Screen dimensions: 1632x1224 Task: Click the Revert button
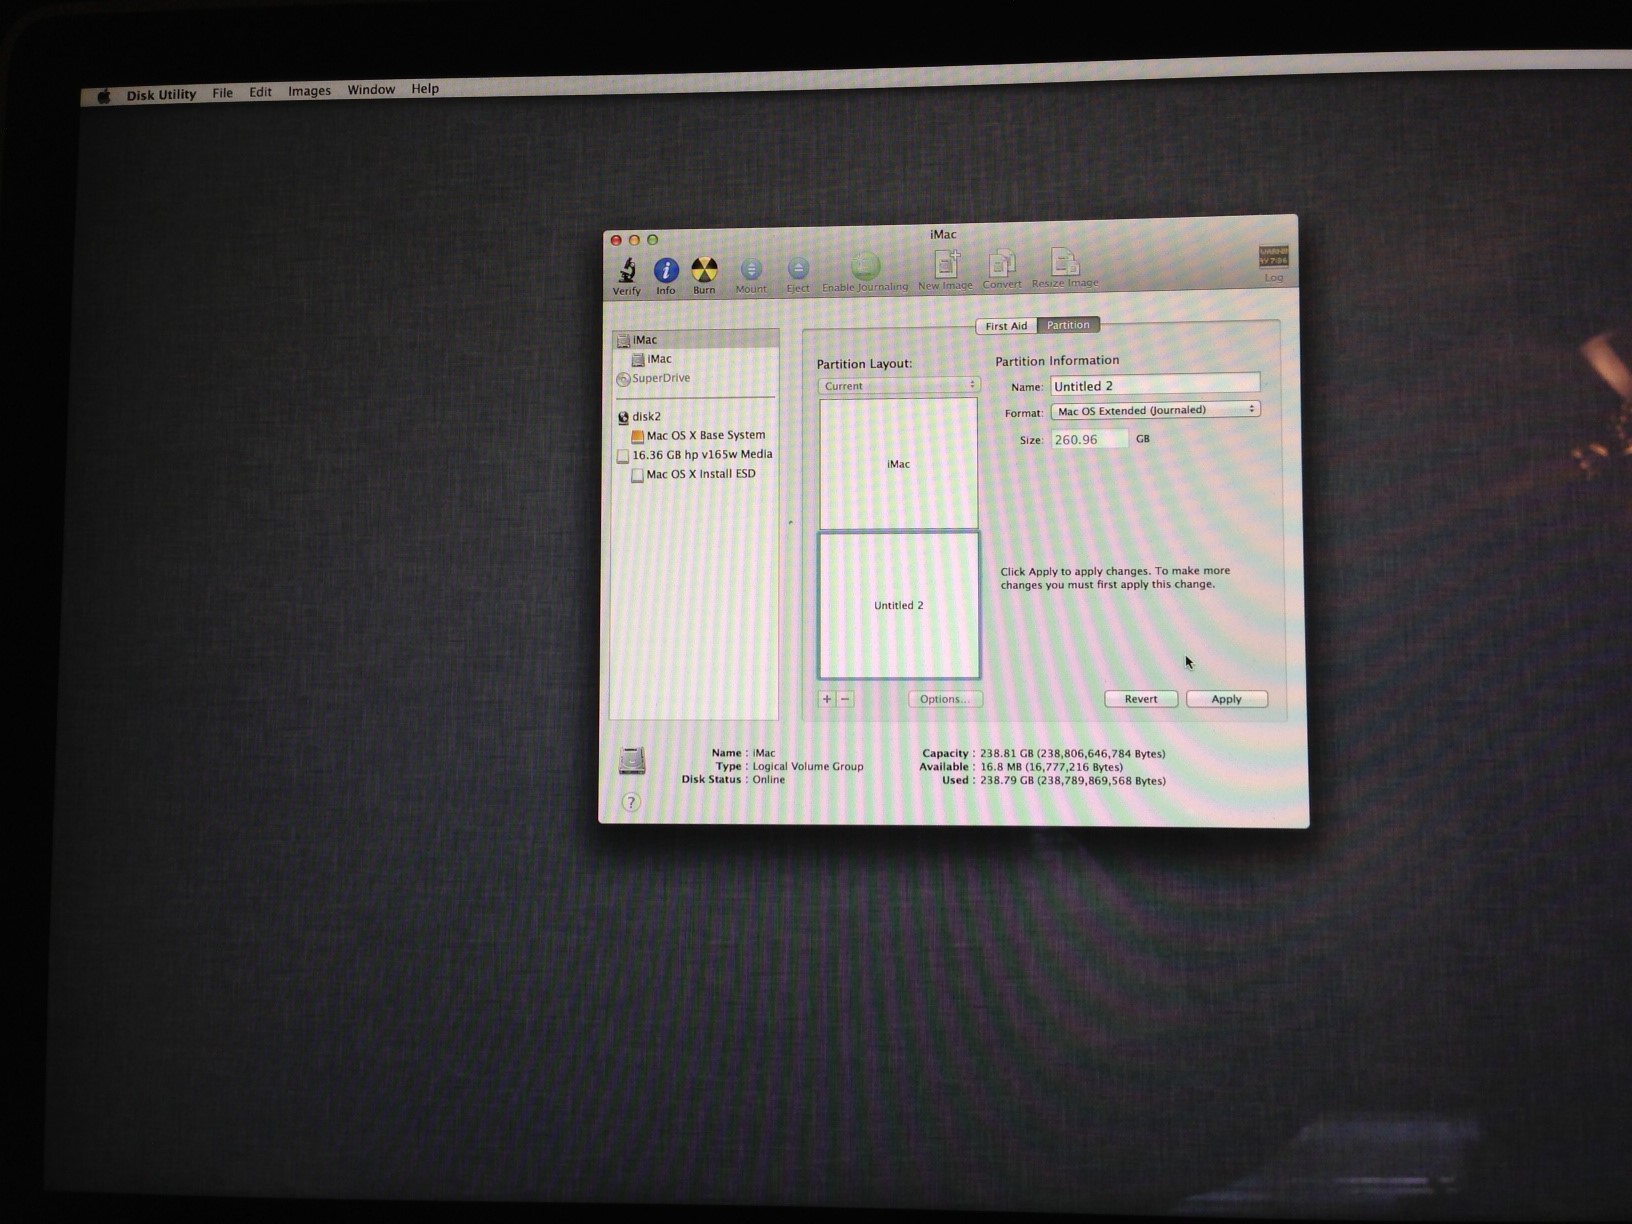pos(1141,699)
